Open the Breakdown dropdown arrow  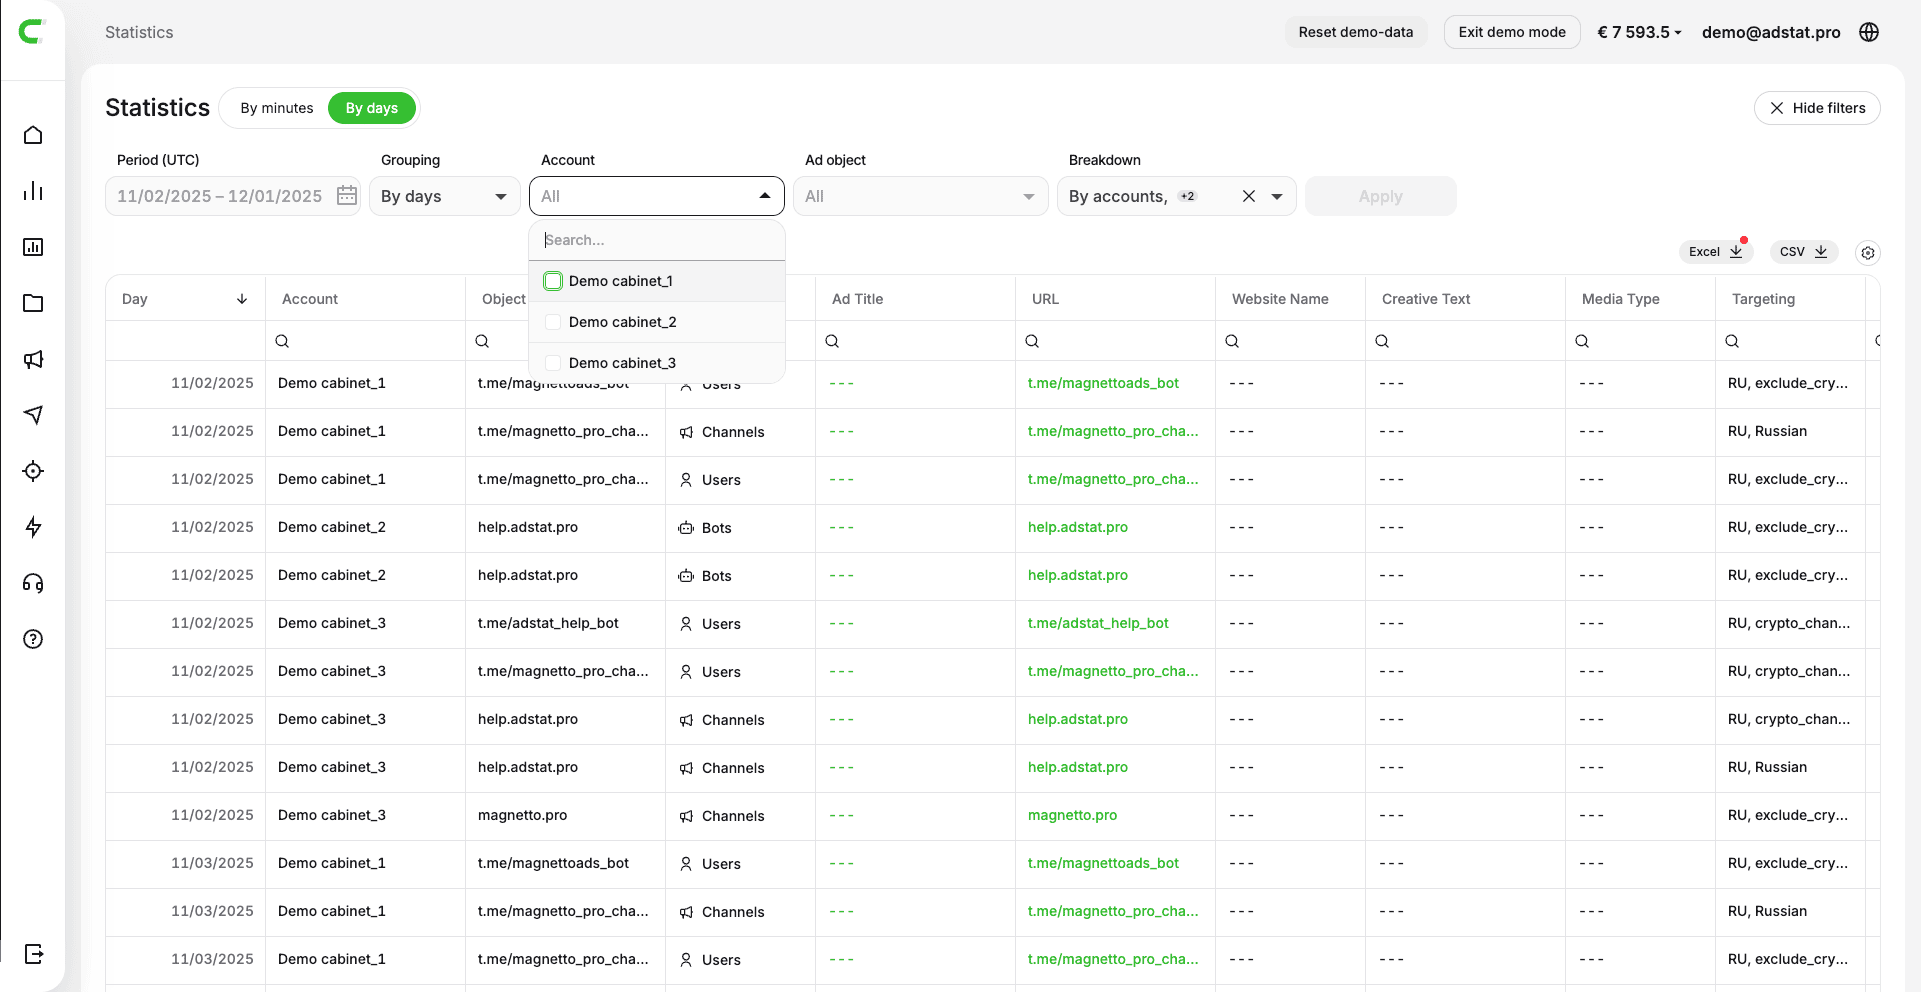(1277, 196)
